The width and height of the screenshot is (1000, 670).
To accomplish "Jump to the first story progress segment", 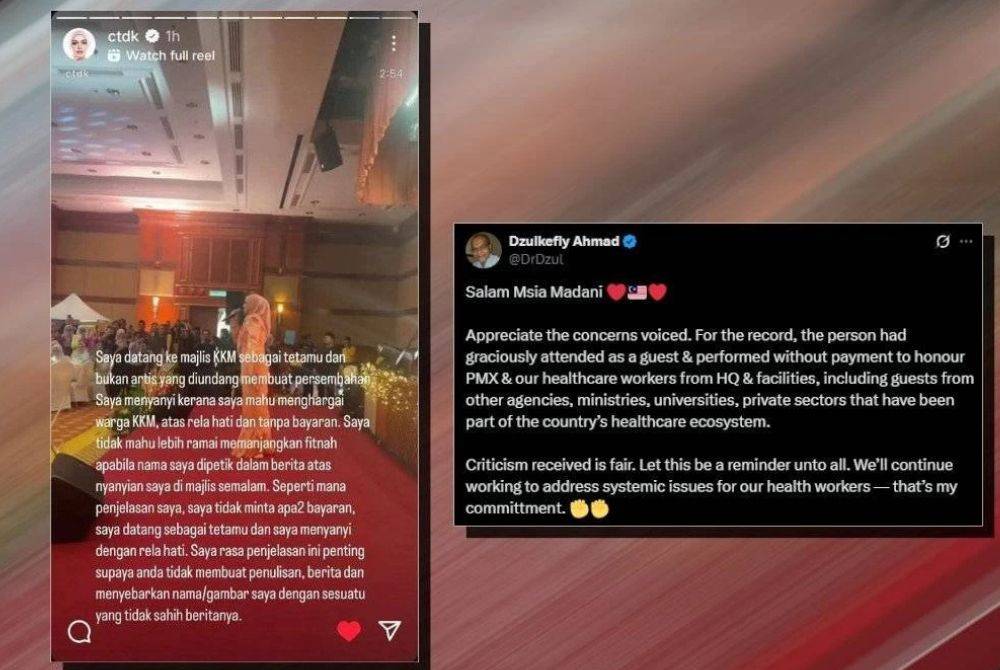I will click(x=71, y=18).
